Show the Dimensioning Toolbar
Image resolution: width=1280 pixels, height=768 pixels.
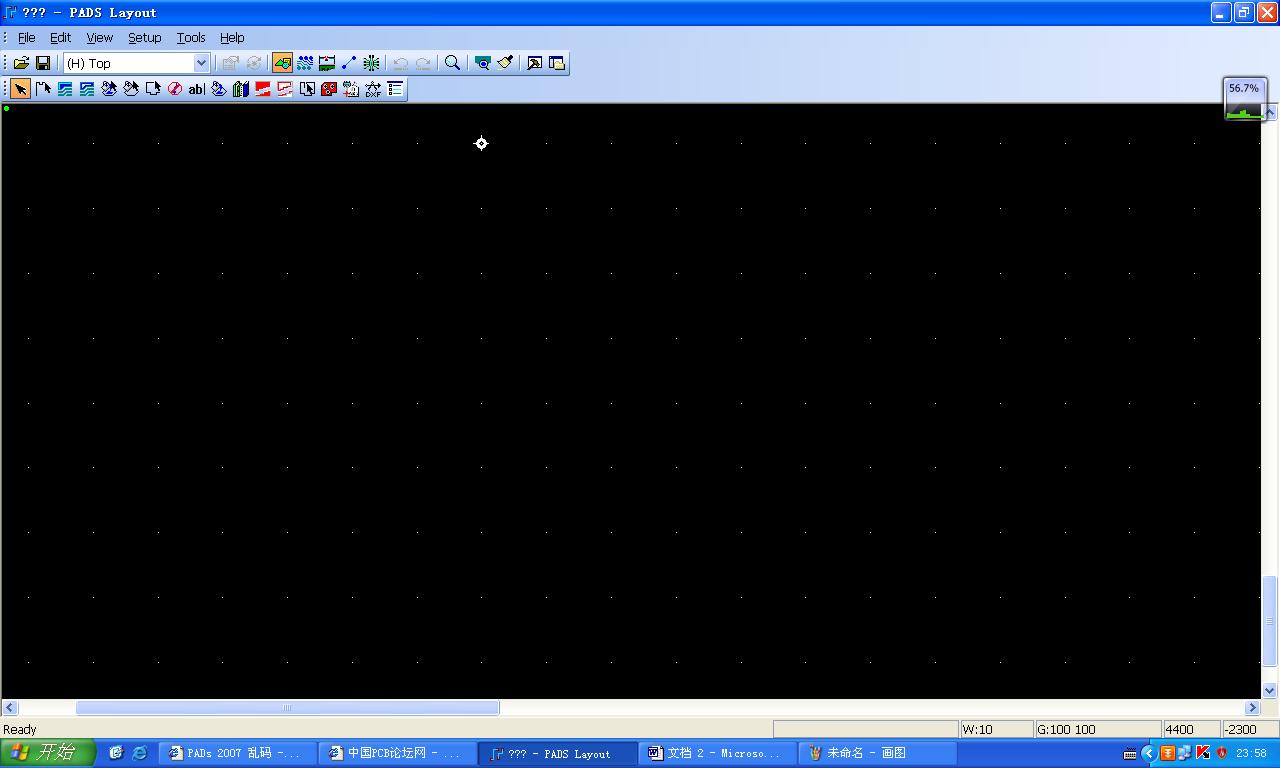pyautogui.click(x=327, y=63)
